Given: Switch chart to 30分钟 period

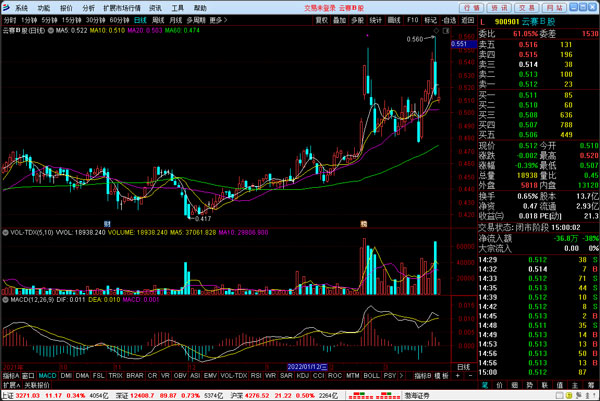Looking at the screenshot, I should pos(95,20).
